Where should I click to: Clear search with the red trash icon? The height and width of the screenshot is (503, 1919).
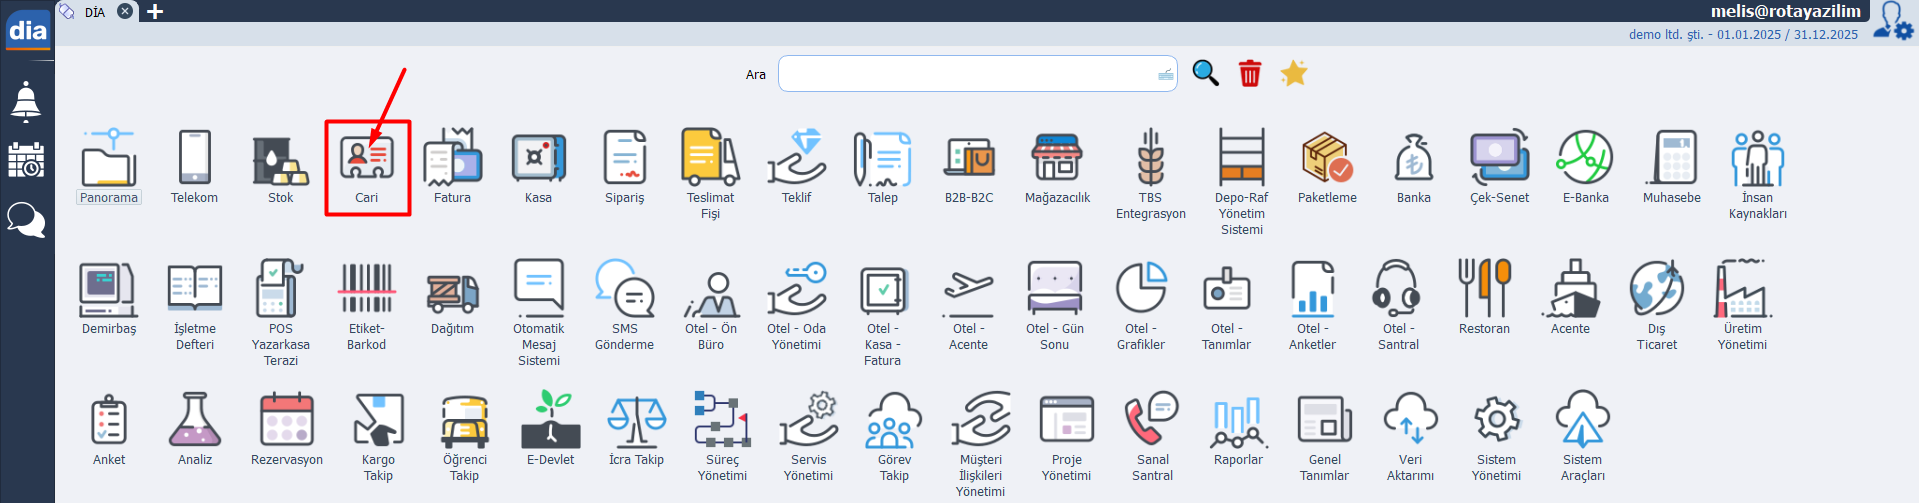click(1250, 73)
